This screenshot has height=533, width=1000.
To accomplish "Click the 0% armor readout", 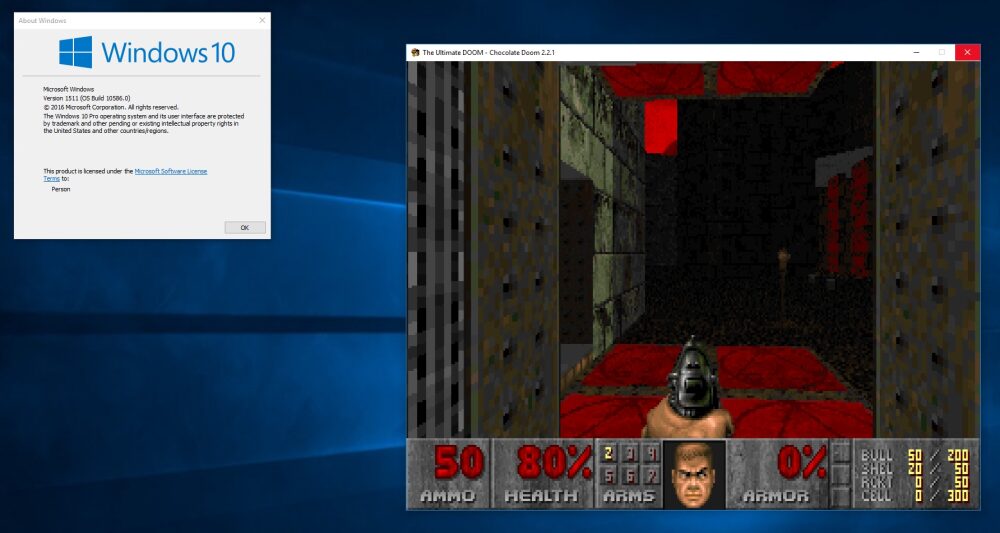I will click(x=802, y=462).
